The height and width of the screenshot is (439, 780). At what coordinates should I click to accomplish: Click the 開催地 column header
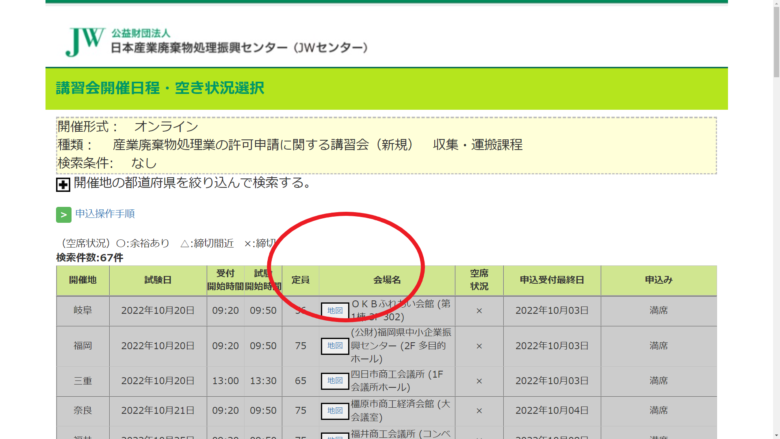(x=82, y=280)
